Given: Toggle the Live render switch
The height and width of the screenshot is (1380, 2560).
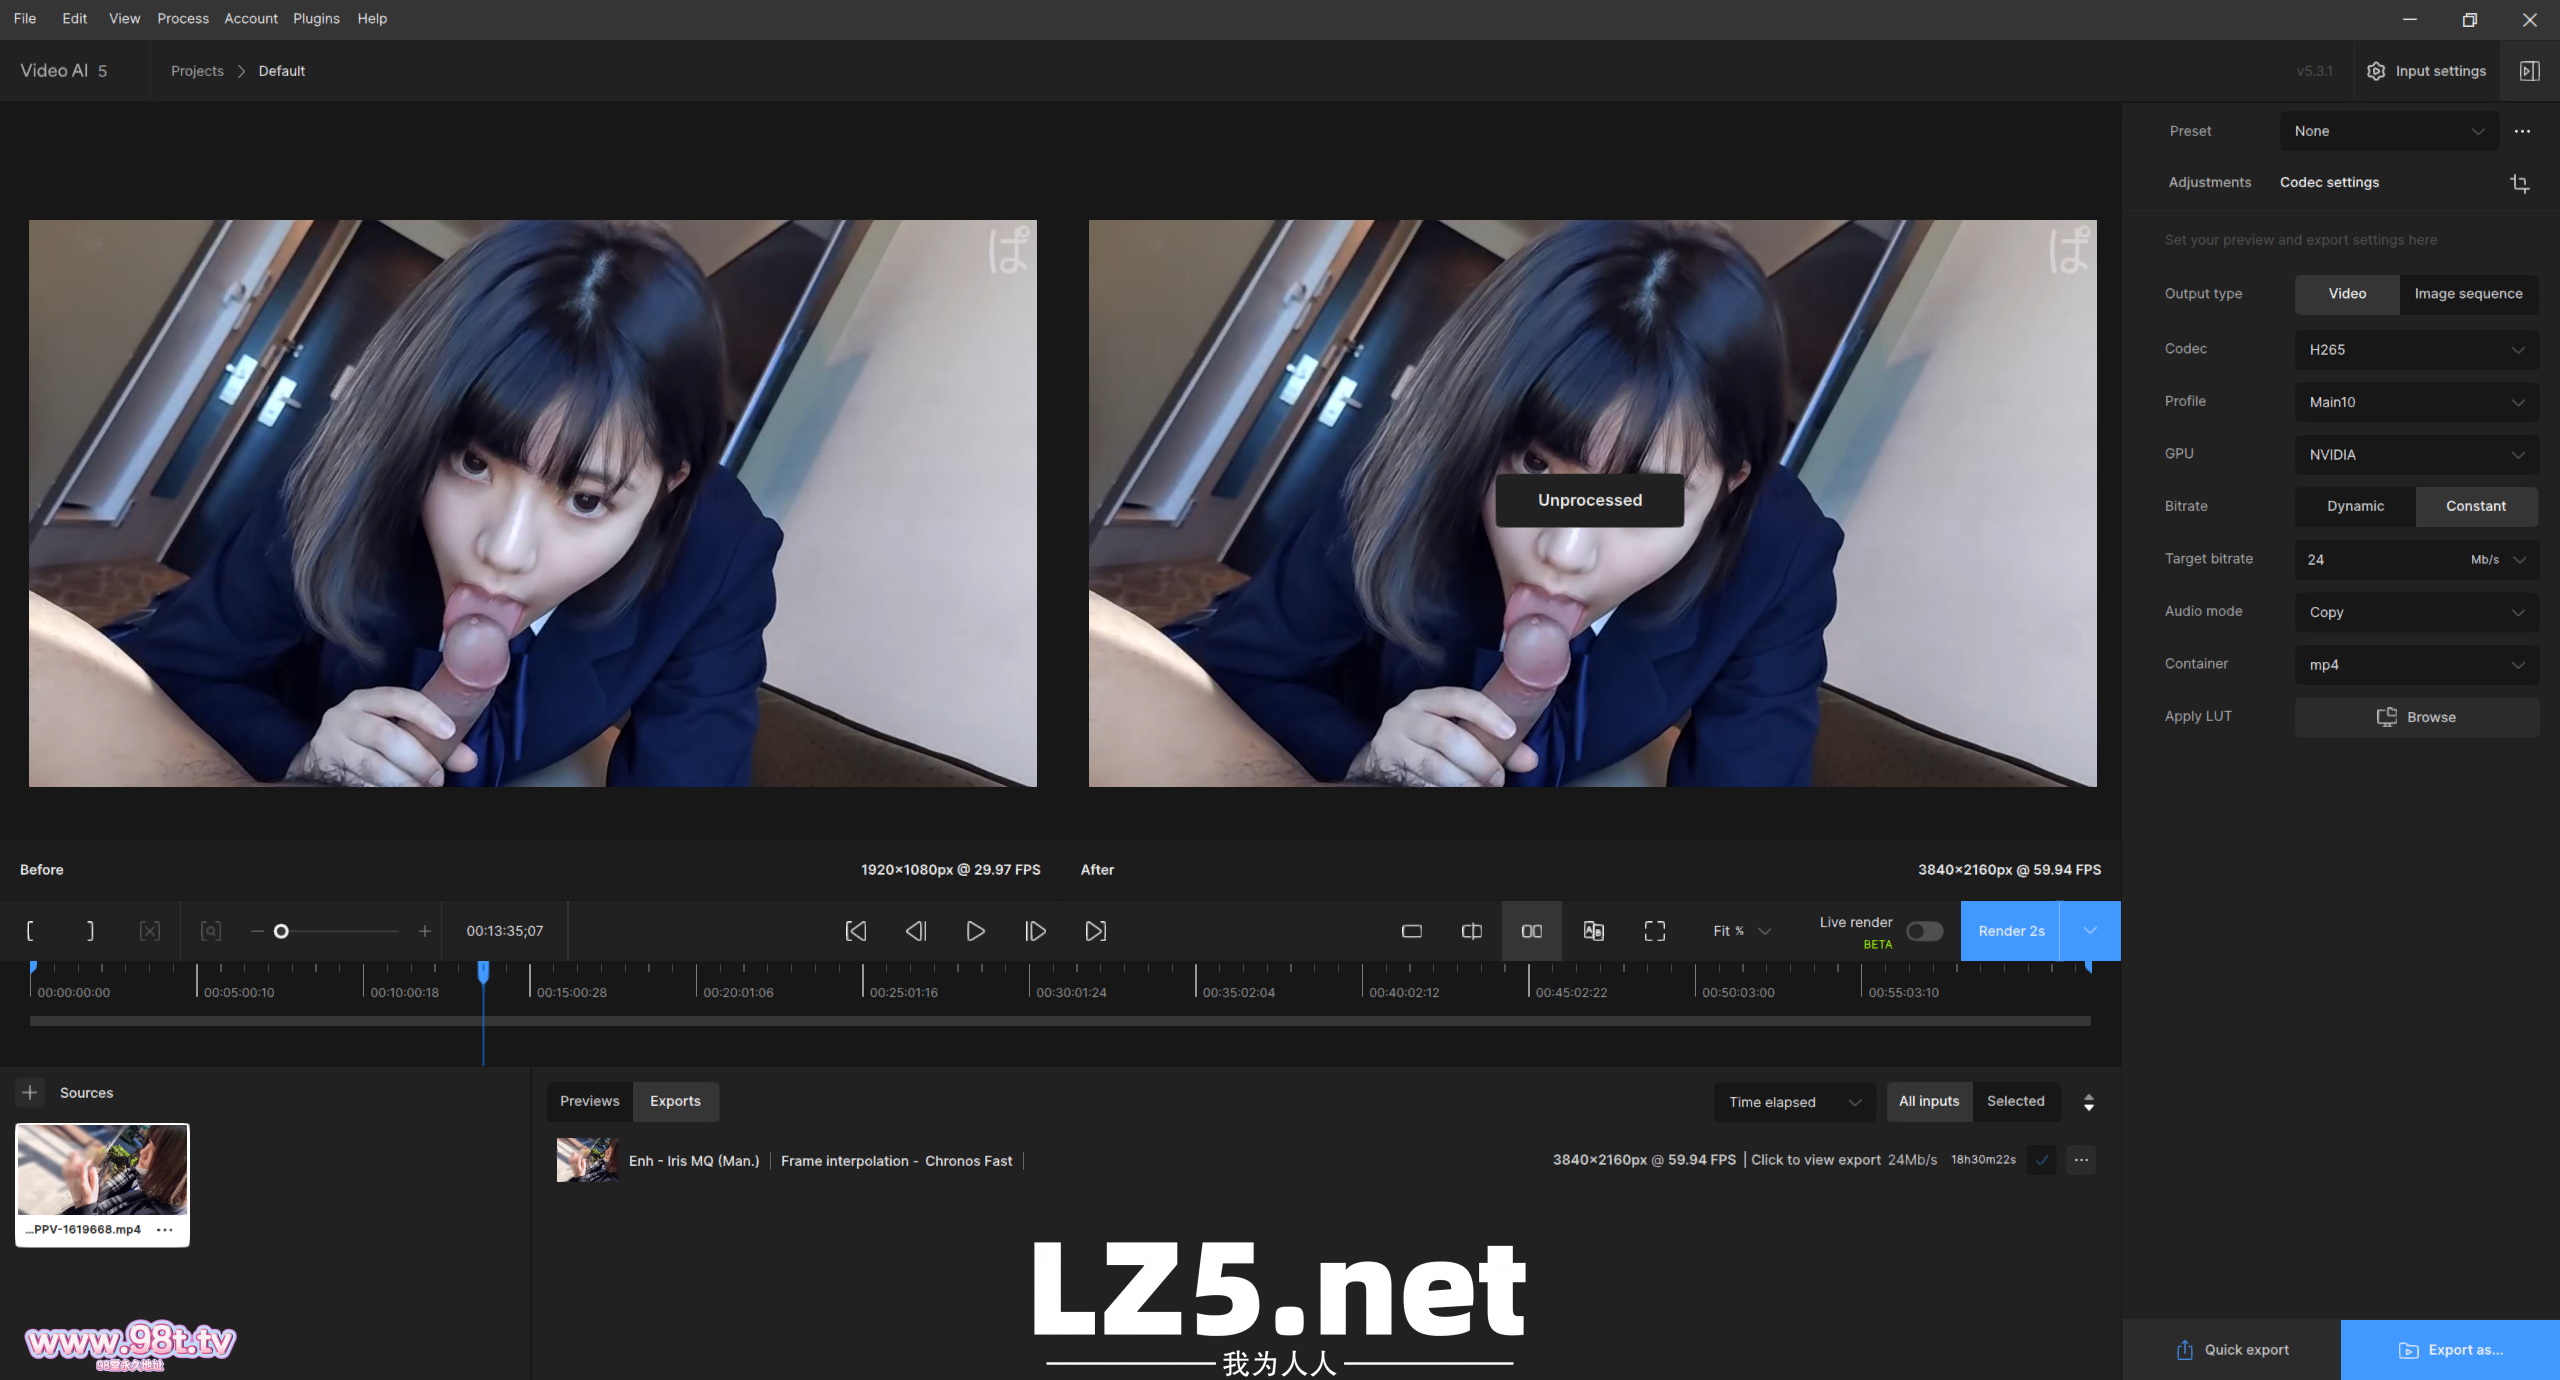Looking at the screenshot, I should (x=1924, y=931).
